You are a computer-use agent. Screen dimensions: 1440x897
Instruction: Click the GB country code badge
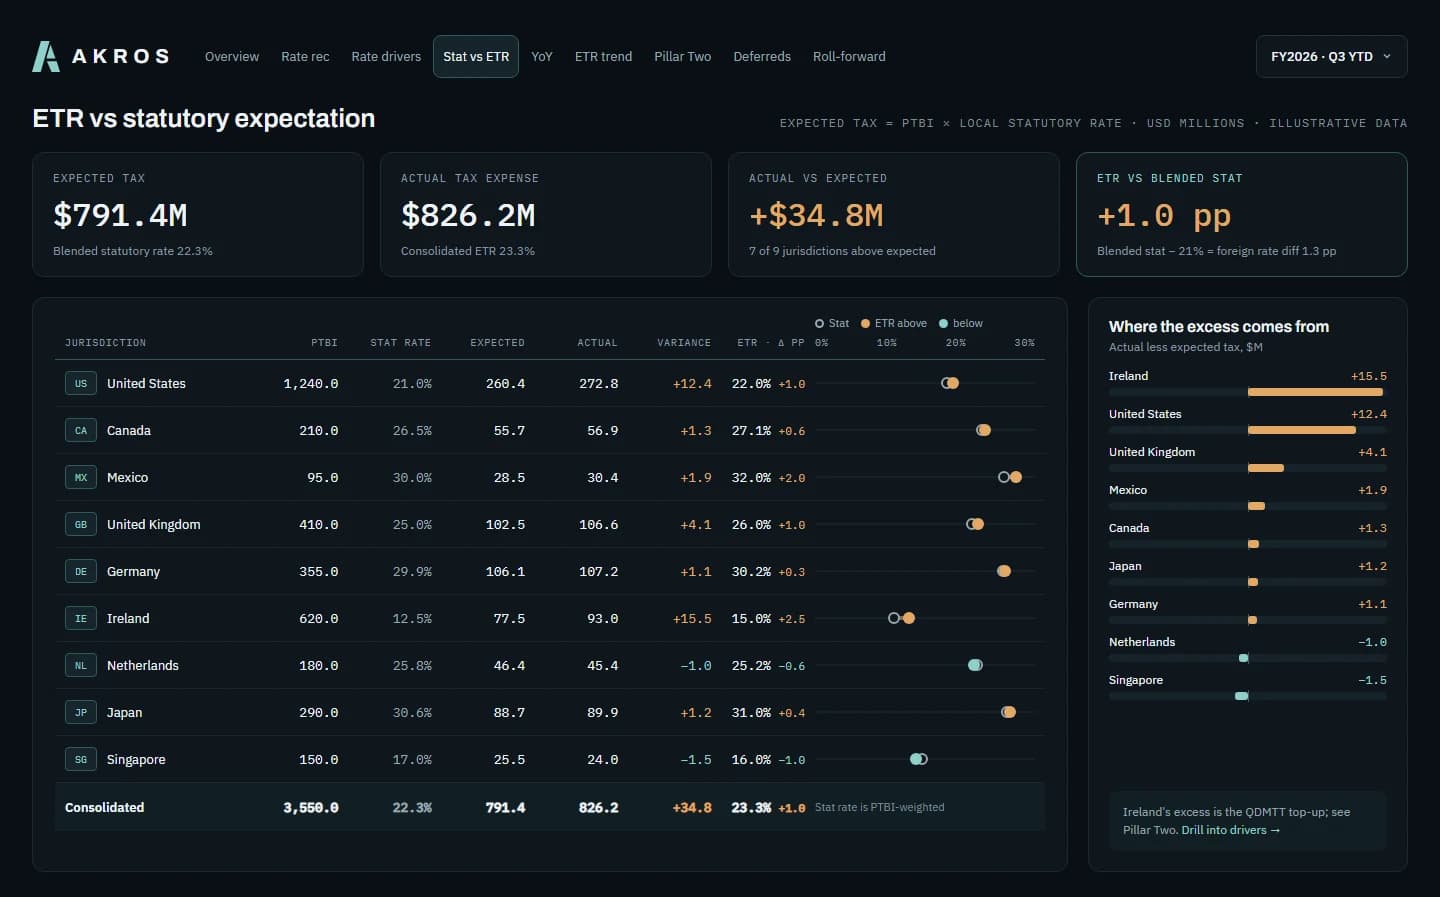click(81, 524)
